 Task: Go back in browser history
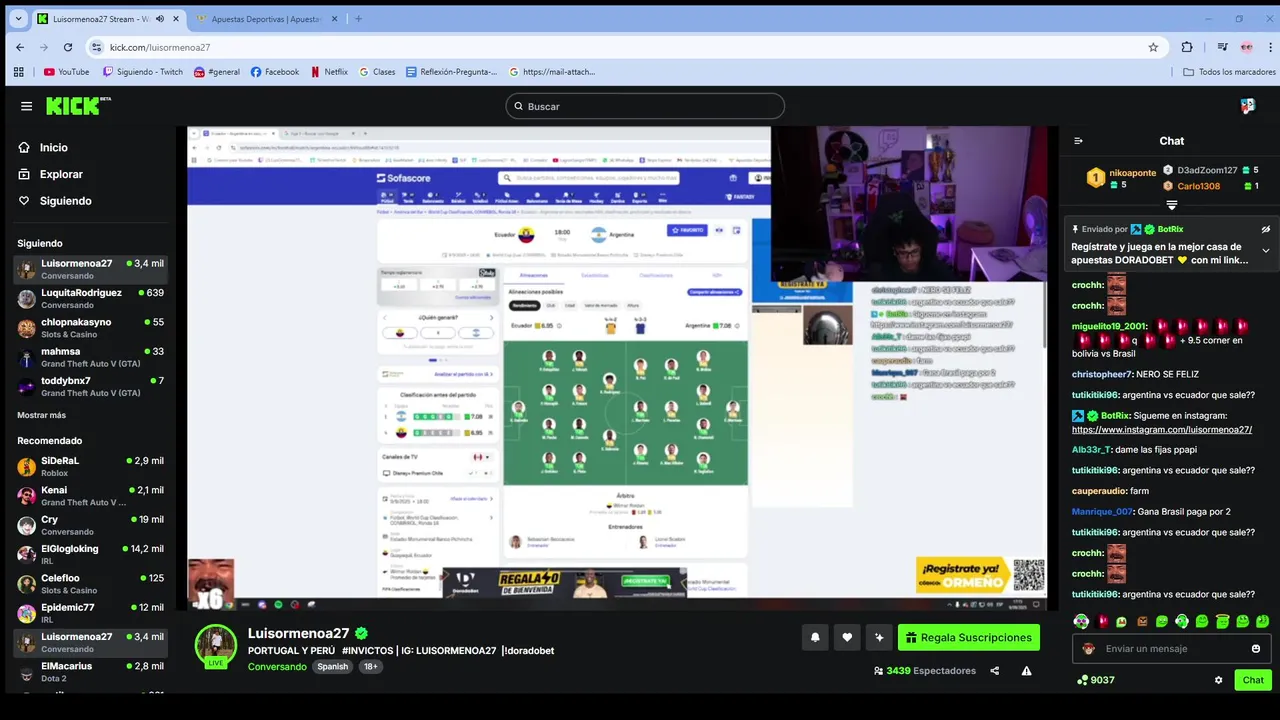click(20, 47)
